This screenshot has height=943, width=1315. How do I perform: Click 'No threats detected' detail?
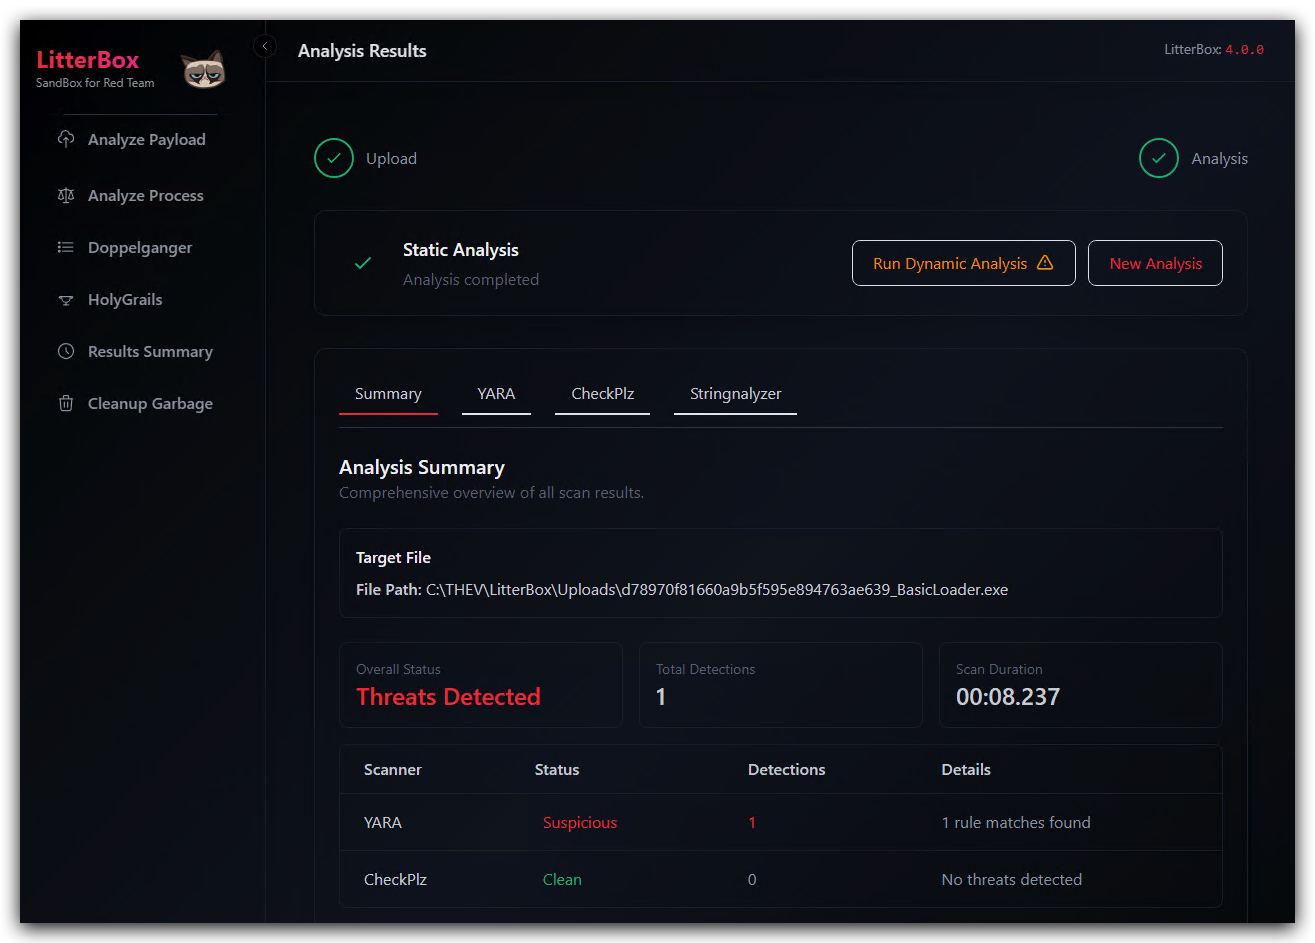click(1012, 880)
